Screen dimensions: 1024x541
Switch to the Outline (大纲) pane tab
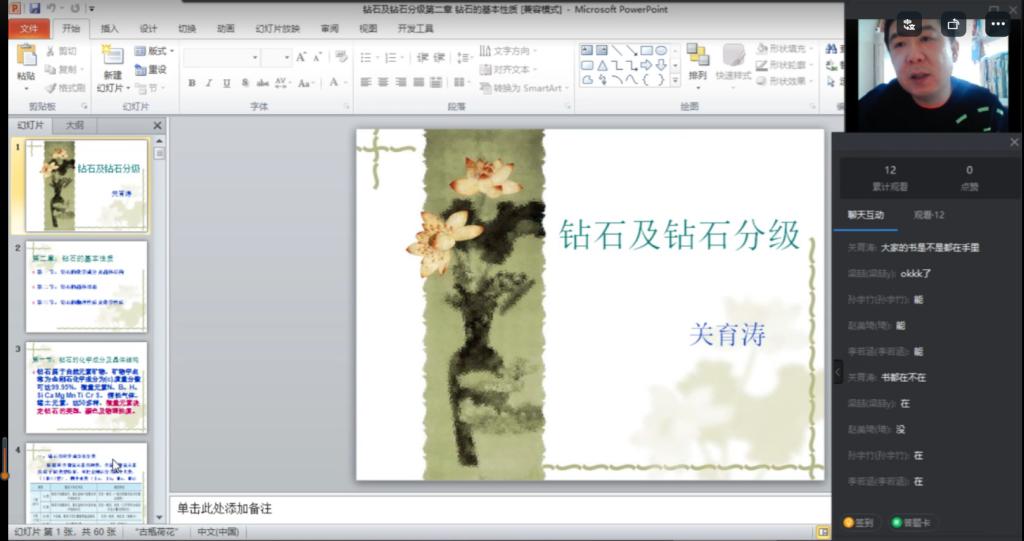point(75,125)
